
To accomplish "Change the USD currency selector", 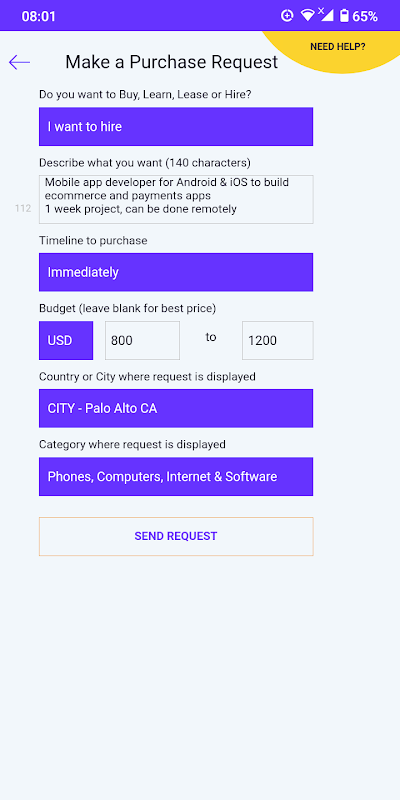I will coord(66,340).
